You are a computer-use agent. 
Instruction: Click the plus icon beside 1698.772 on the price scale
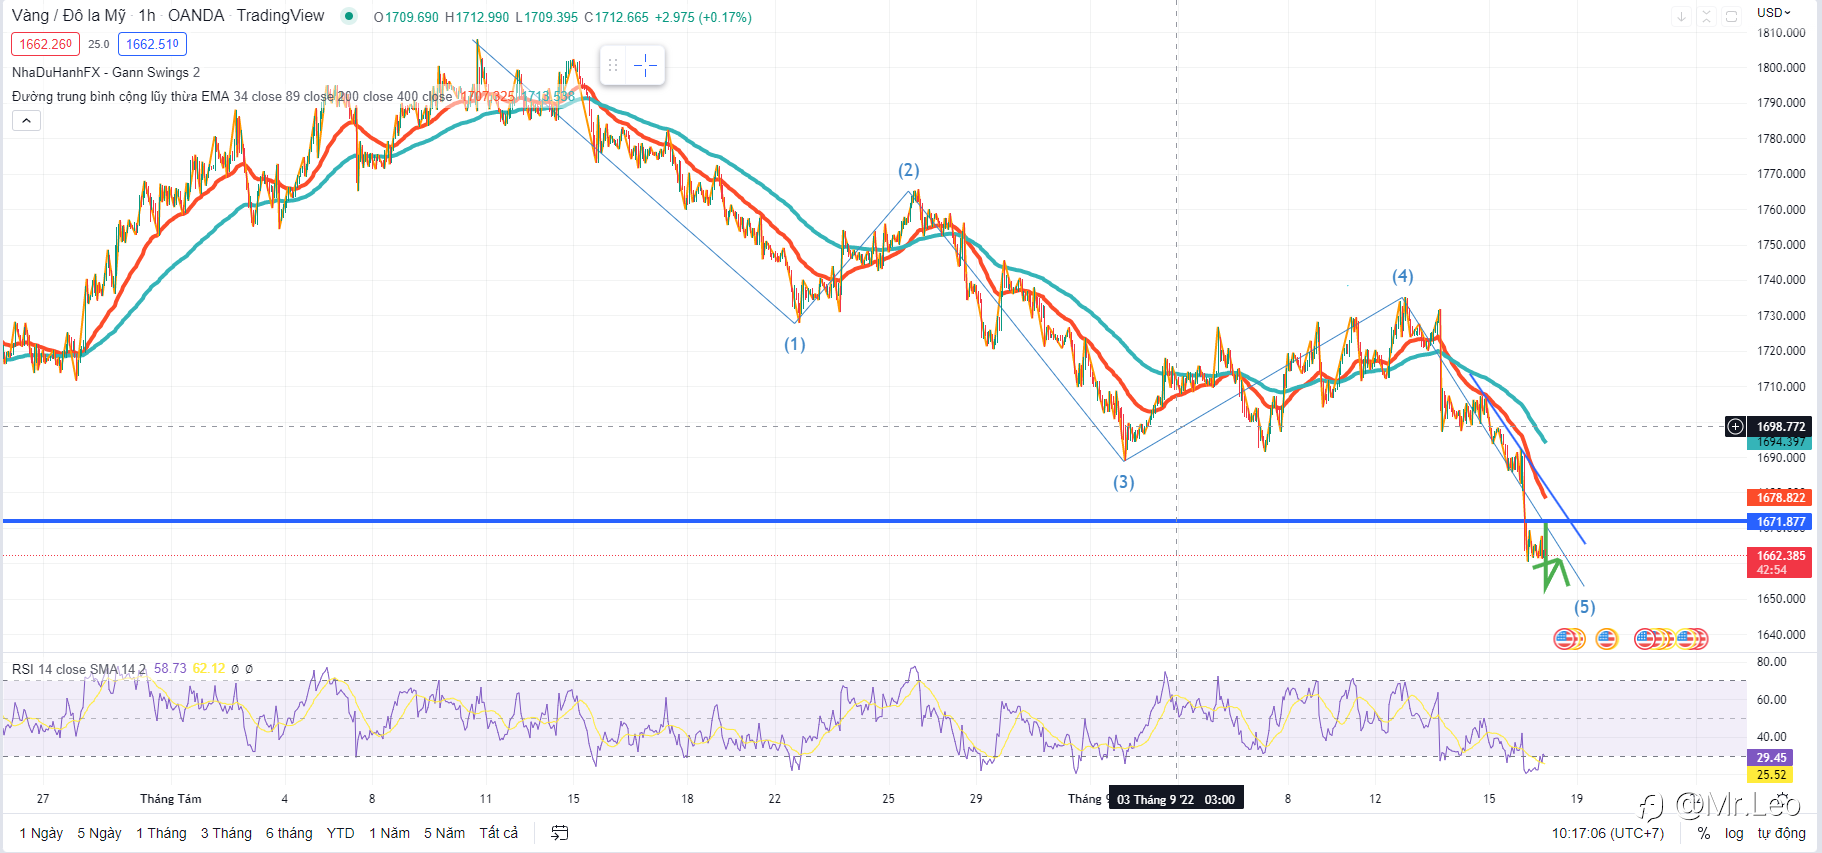point(1735,427)
